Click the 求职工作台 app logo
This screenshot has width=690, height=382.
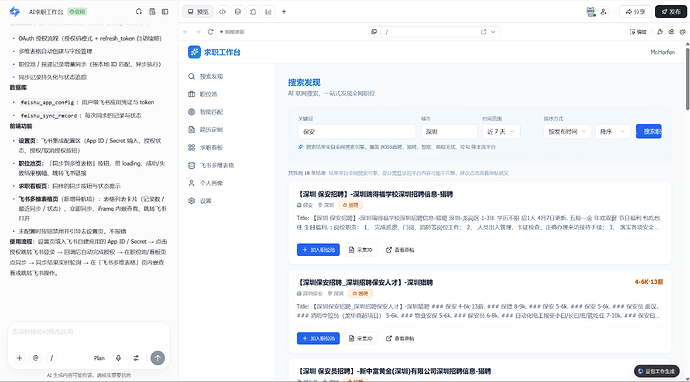tap(194, 52)
